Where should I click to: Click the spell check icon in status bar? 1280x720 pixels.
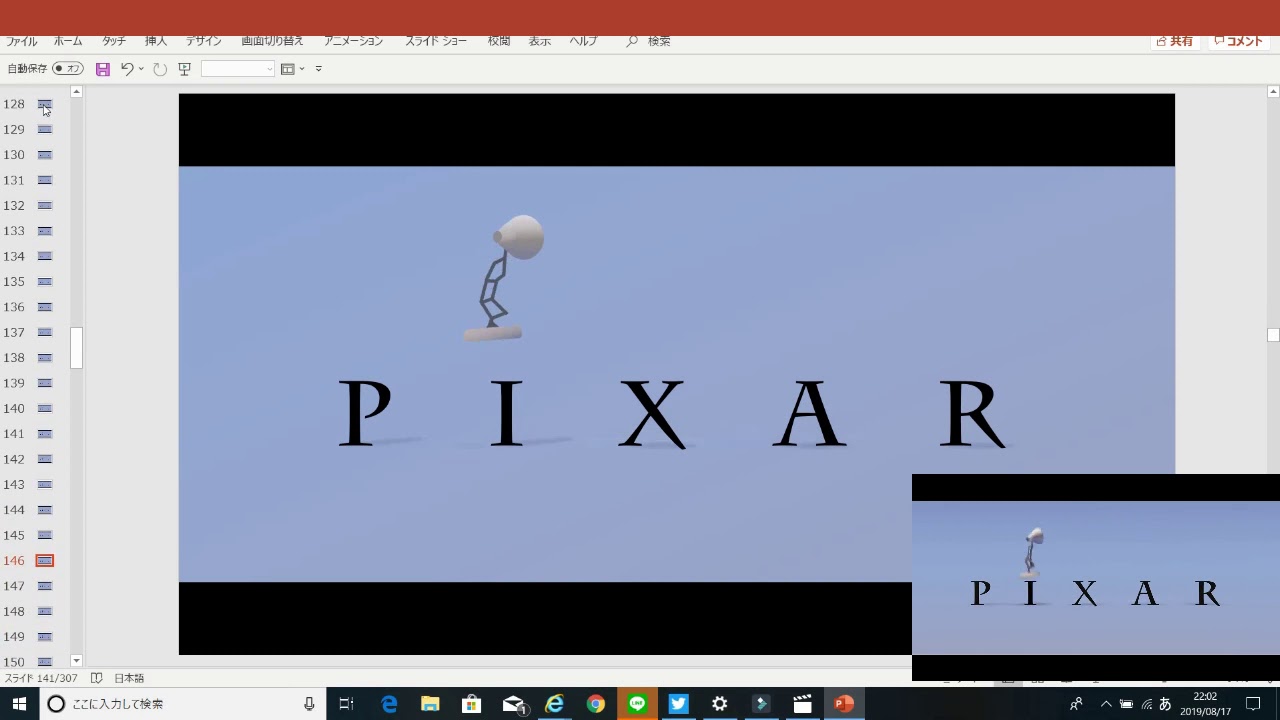click(97, 678)
